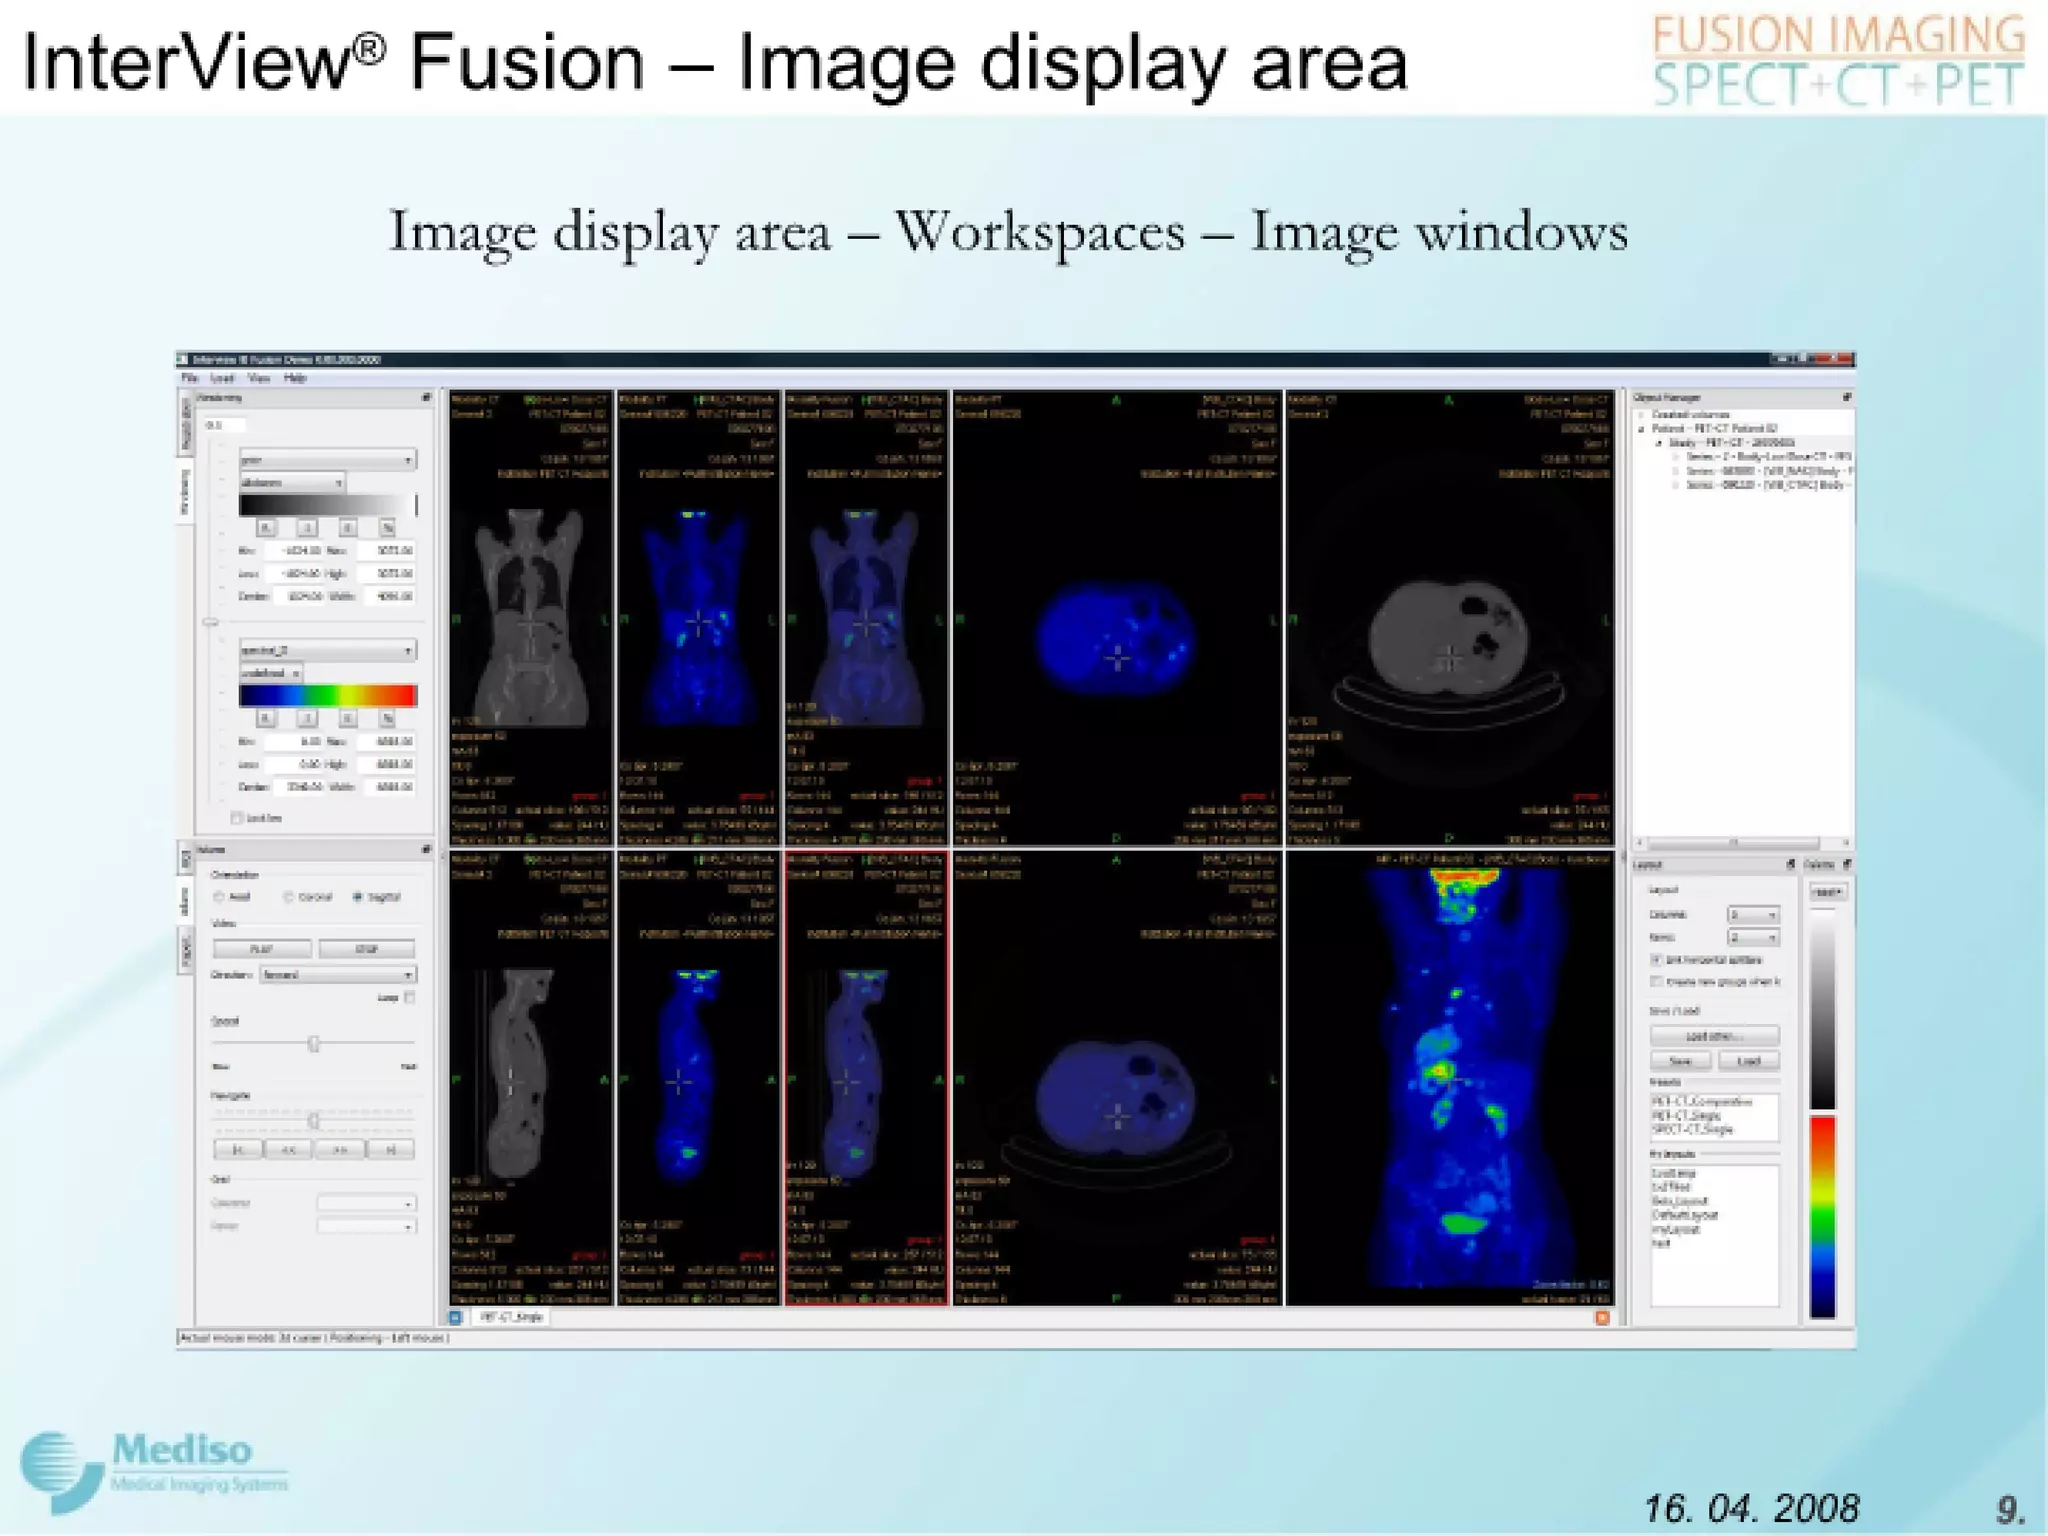Undock the Windowing panel via its float icon
The image size is (2048, 1536).
click(x=426, y=398)
